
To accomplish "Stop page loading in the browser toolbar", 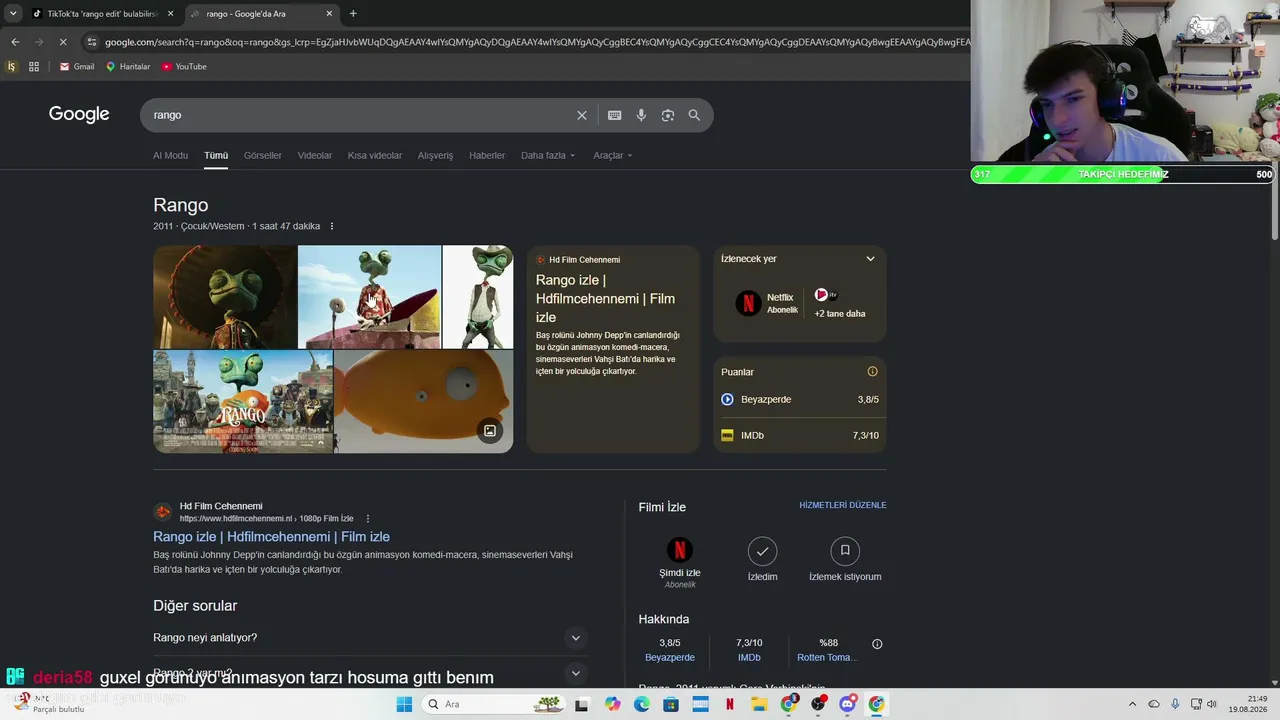I will tap(62, 42).
